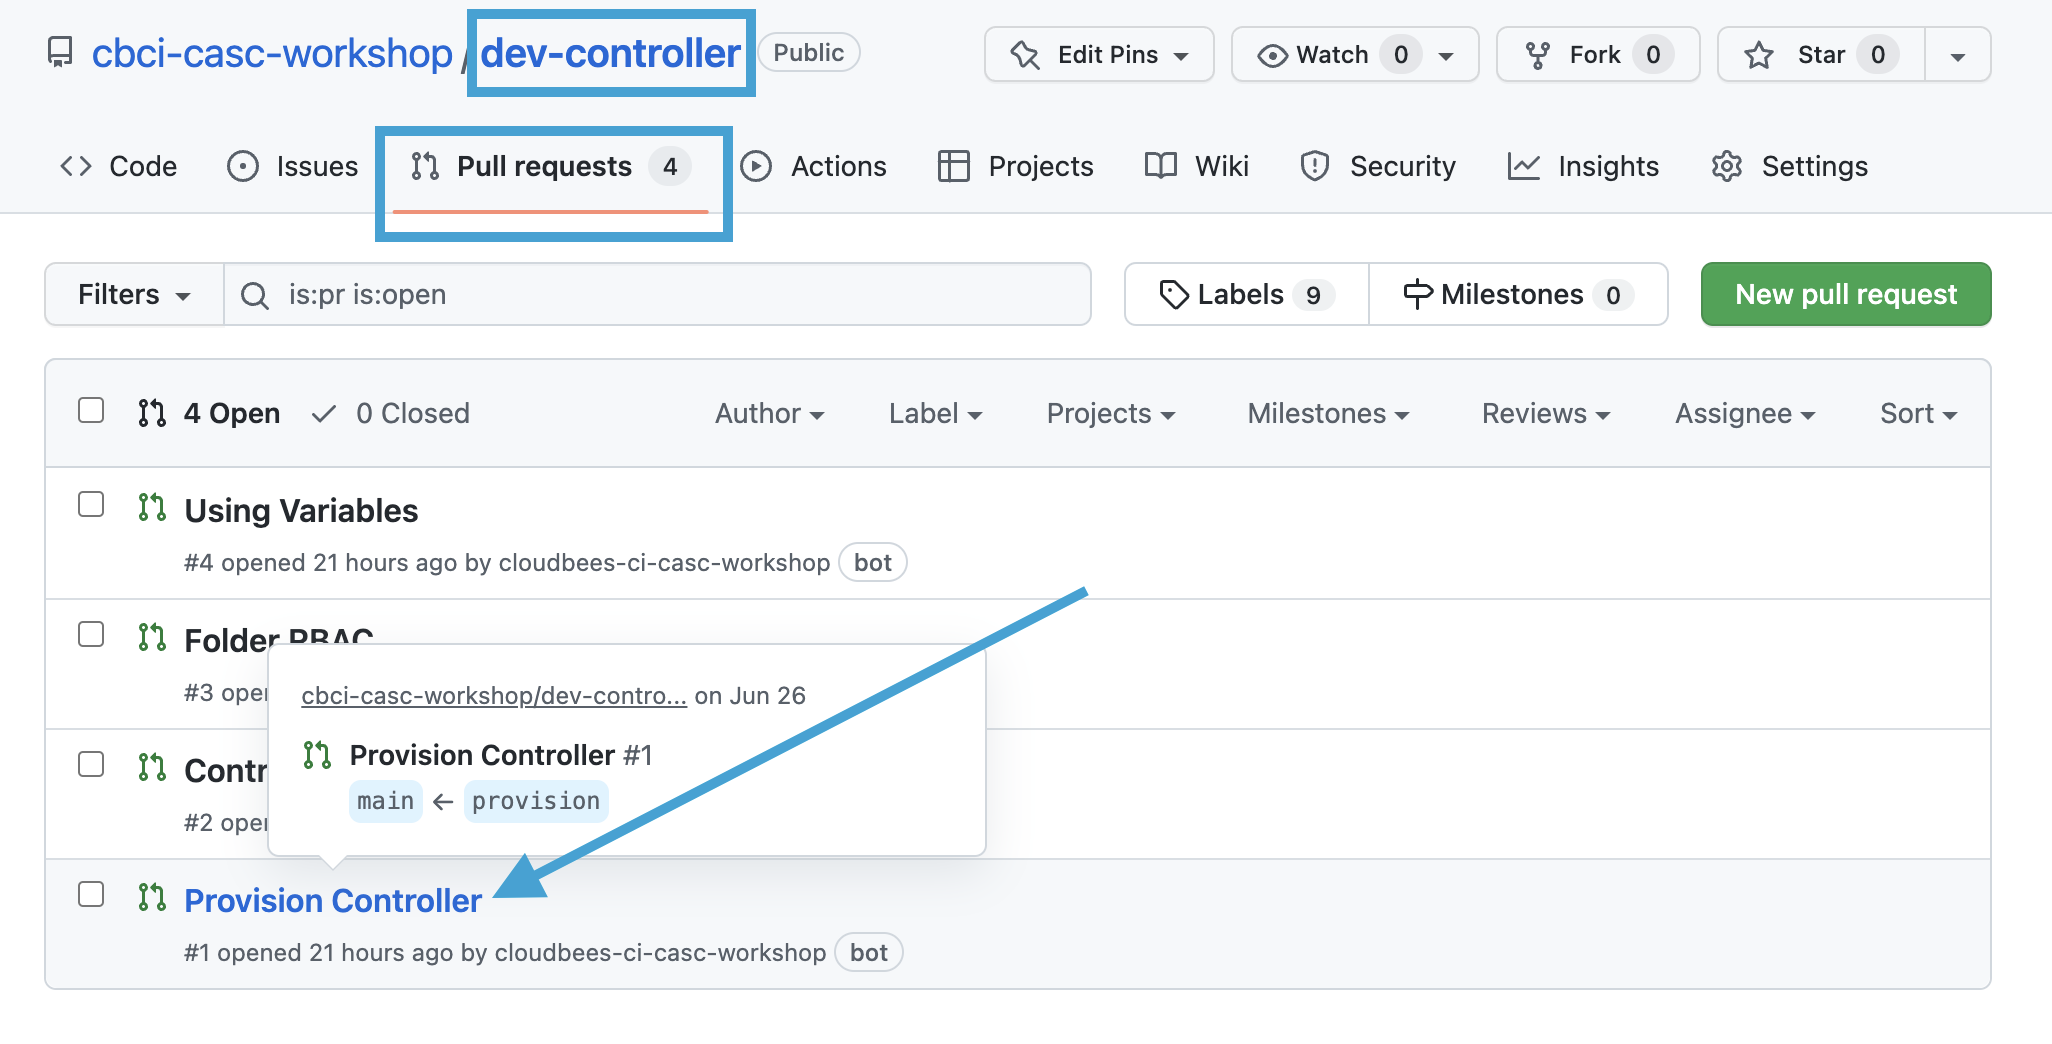The image size is (2052, 1044).
Task: Click the Star icon
Action: click(x=1758, y=54)
